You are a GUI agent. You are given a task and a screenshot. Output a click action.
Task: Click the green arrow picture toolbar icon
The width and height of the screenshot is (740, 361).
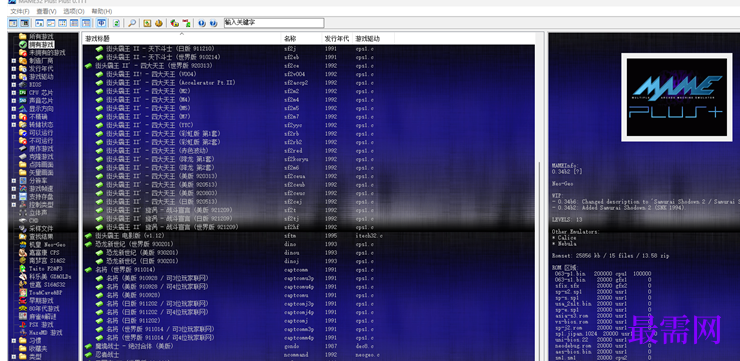[147, 23]
